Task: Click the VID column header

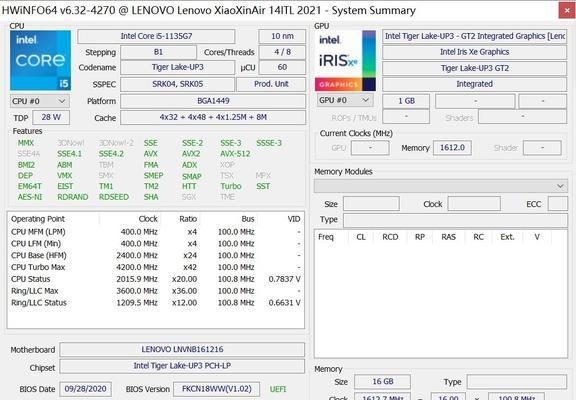Action: click(294, 219)
